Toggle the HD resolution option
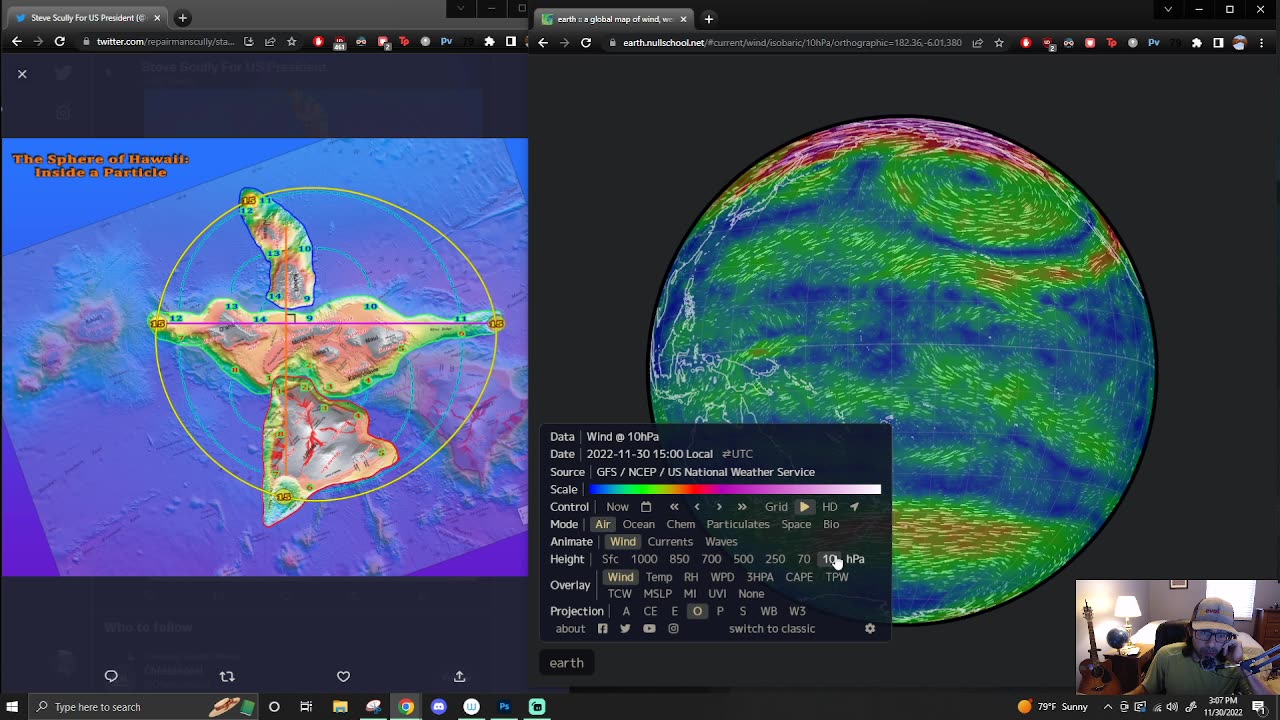The width and height of the screenshot is (1280, 720). point(830,507)
